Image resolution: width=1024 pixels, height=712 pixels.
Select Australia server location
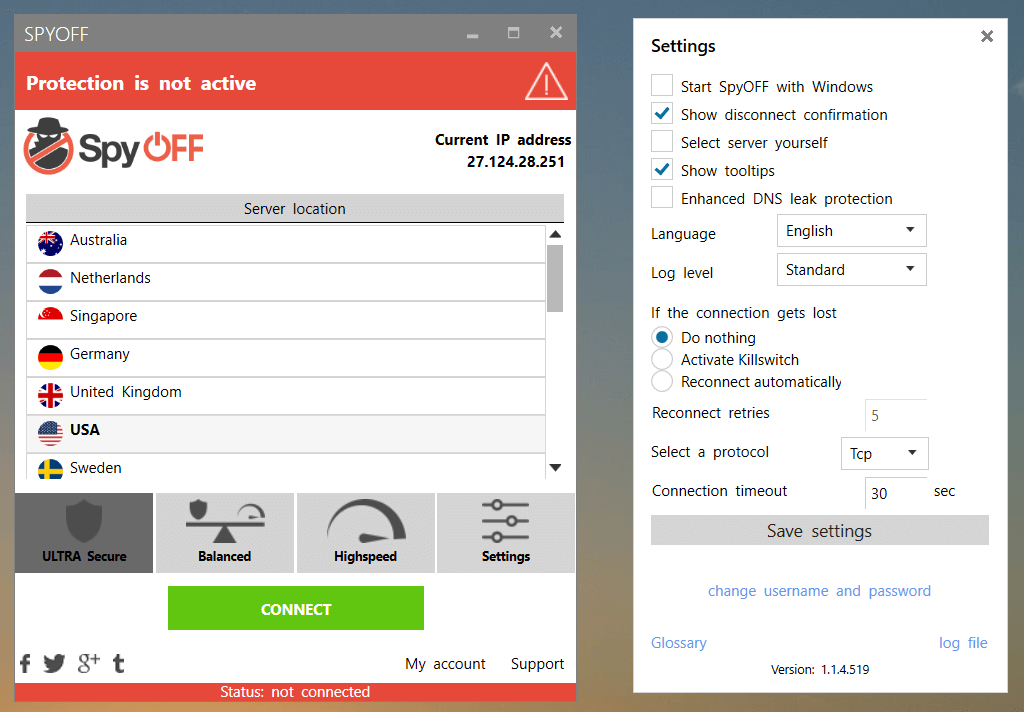(286, 244)
